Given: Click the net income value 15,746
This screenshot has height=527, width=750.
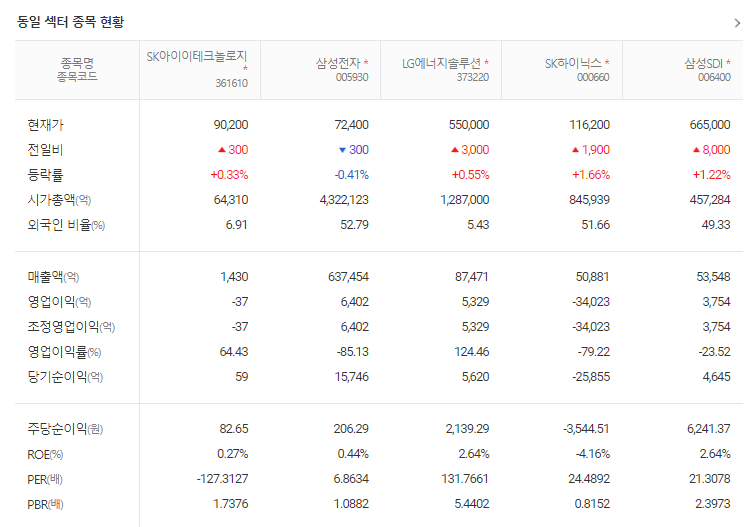Looking at the screenshot, I should point(352,376).
